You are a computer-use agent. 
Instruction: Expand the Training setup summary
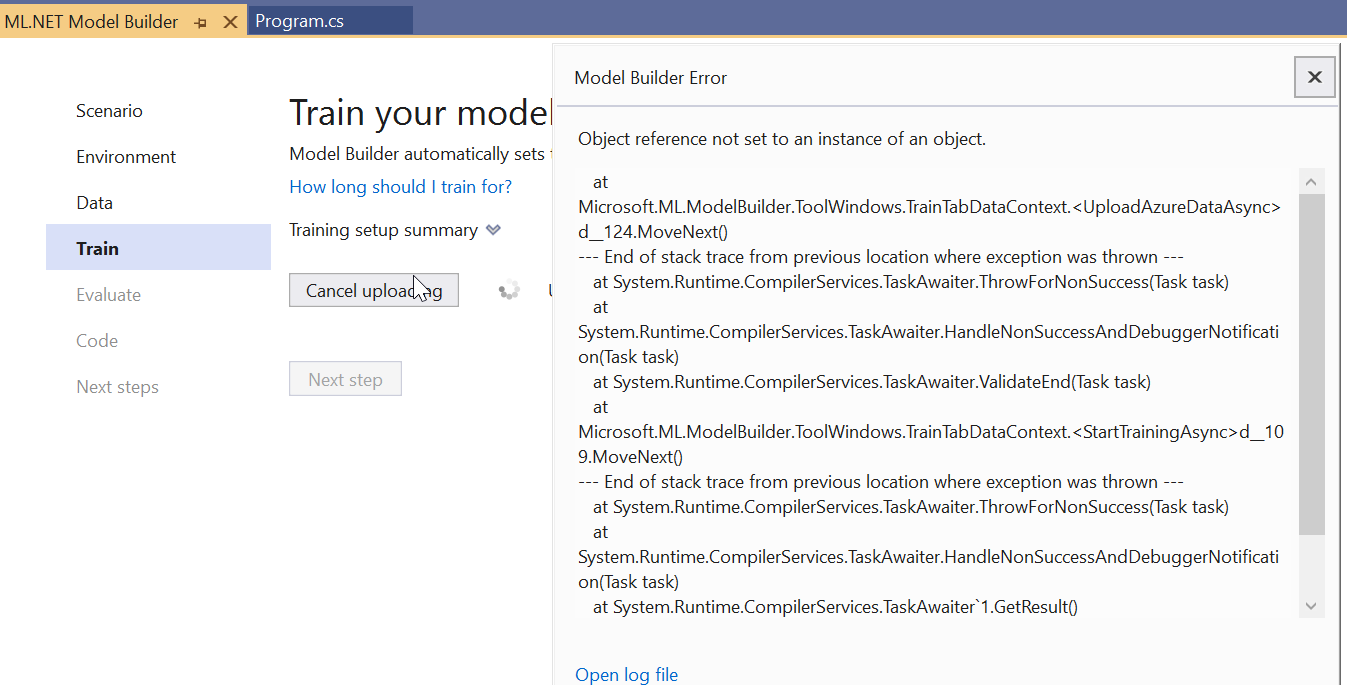click(492, 229)
